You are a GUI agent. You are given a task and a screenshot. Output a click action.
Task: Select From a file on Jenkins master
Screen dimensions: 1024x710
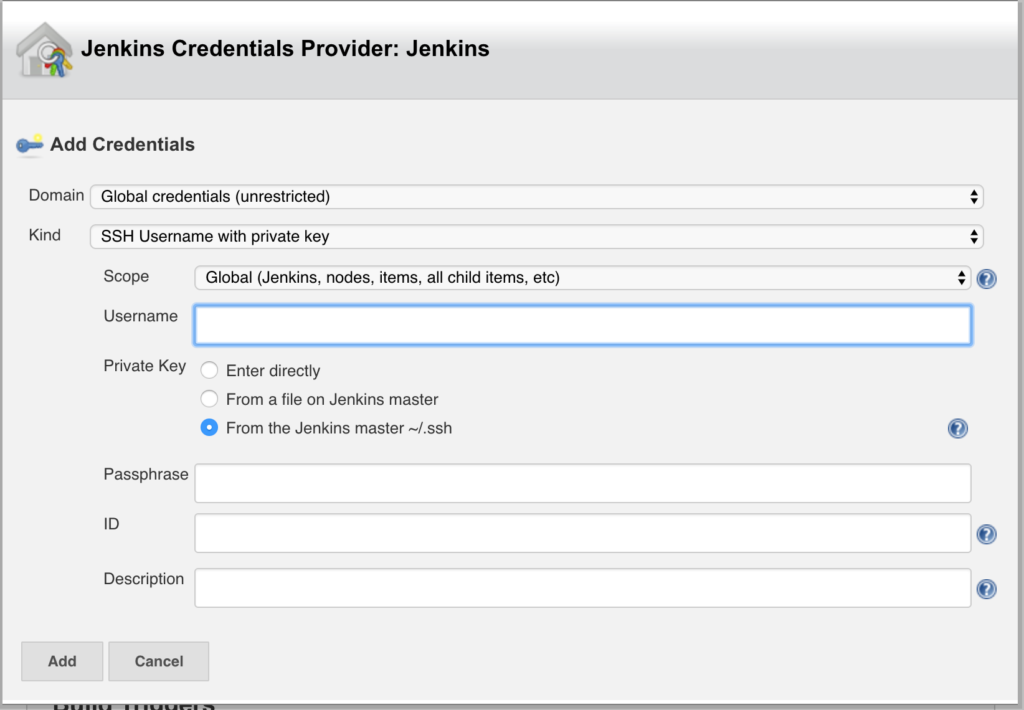pyautogui.click(x=209, y=398)
